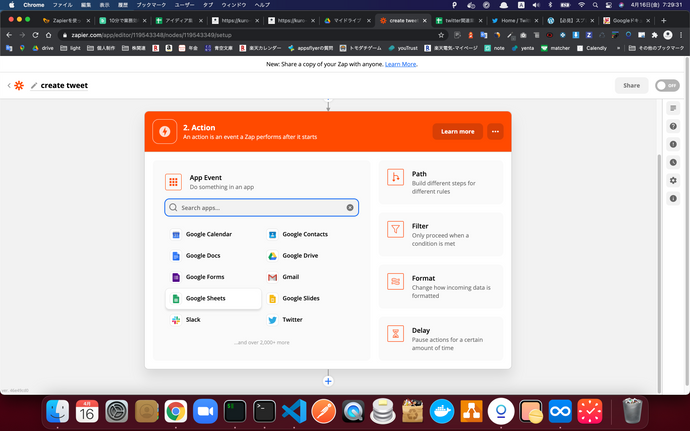This screenshot has width=690, height=431.
Task: Open outline icon at top of sidebar
Action: pyautogui.click(x=673, y=108)
